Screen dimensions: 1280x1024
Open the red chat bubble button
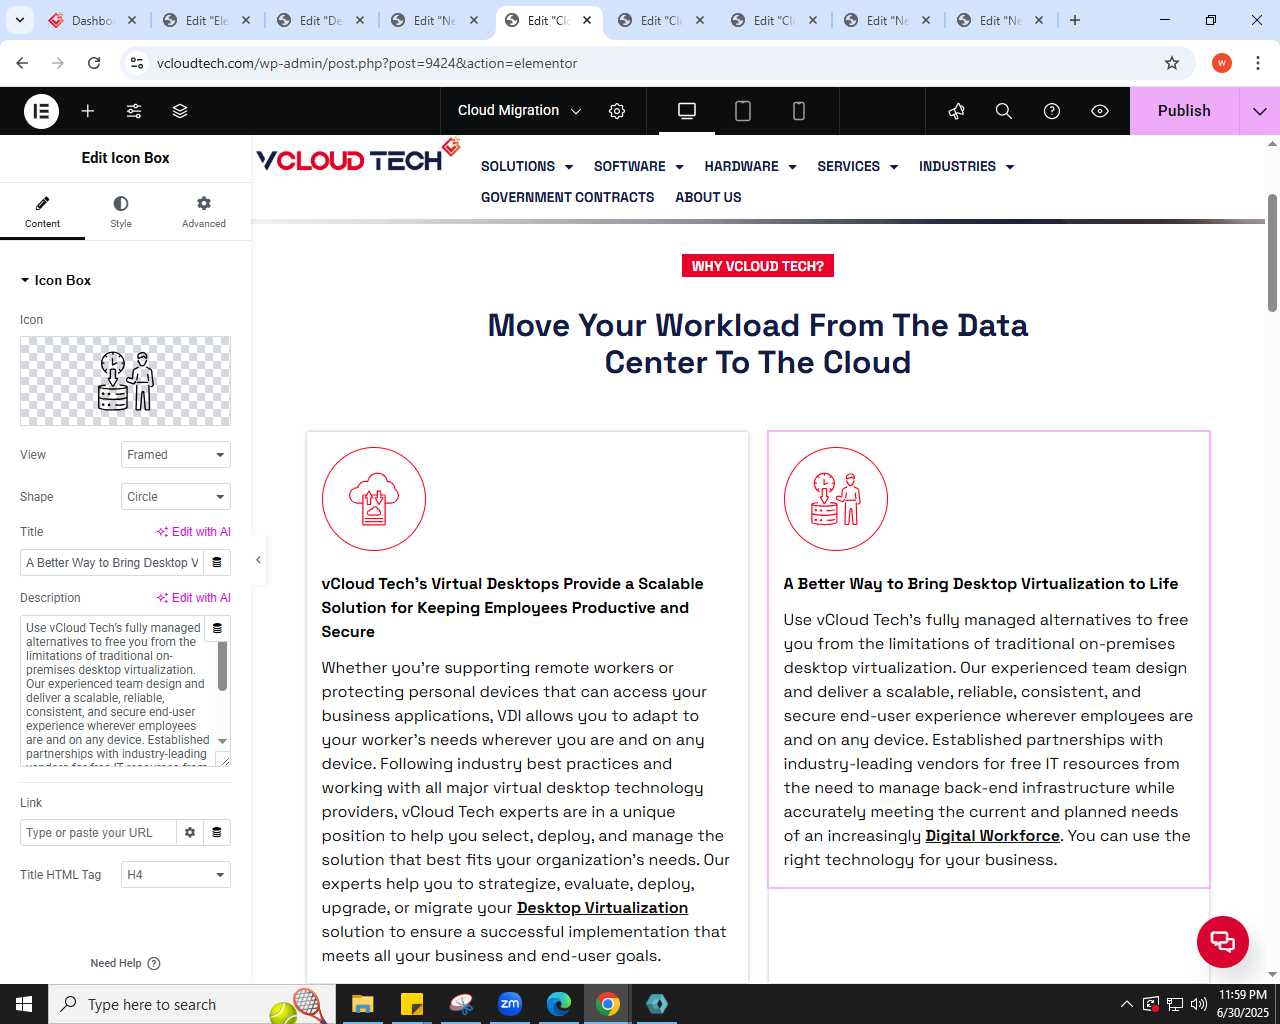tap(1223, 942)
